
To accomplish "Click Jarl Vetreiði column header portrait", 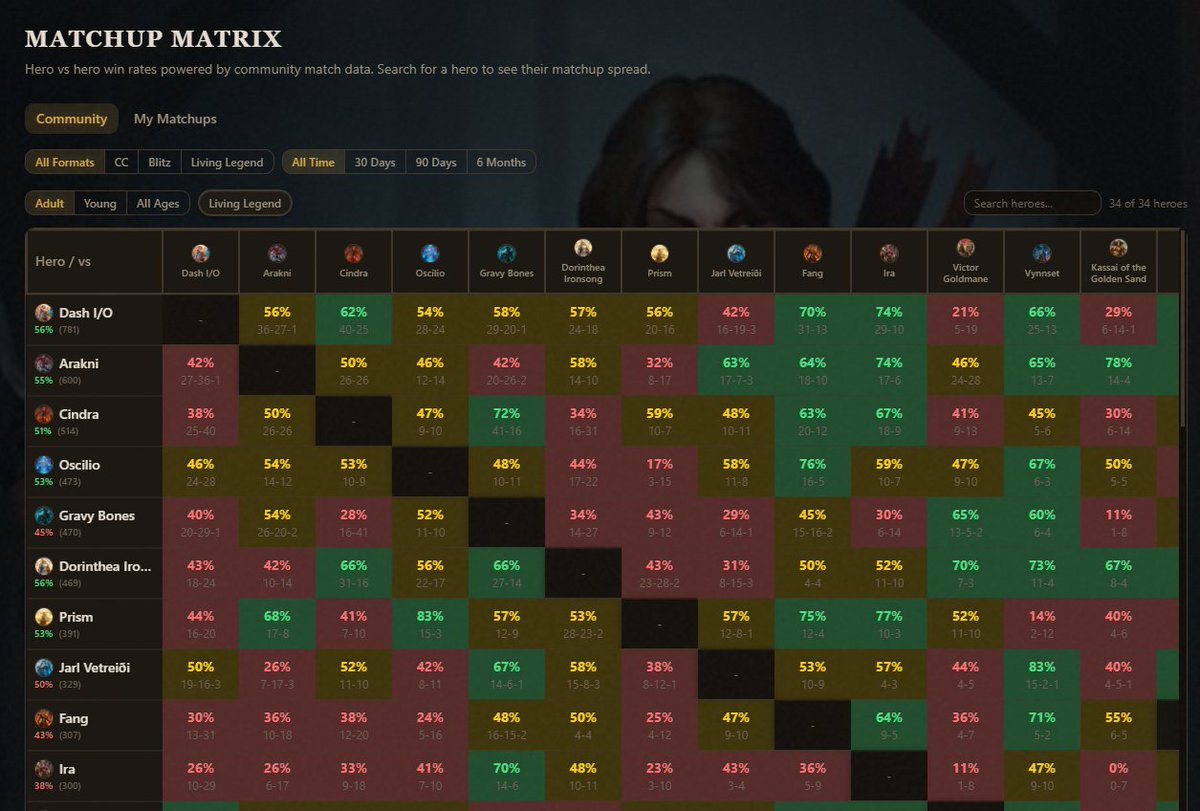I will (x=736, y=253).
